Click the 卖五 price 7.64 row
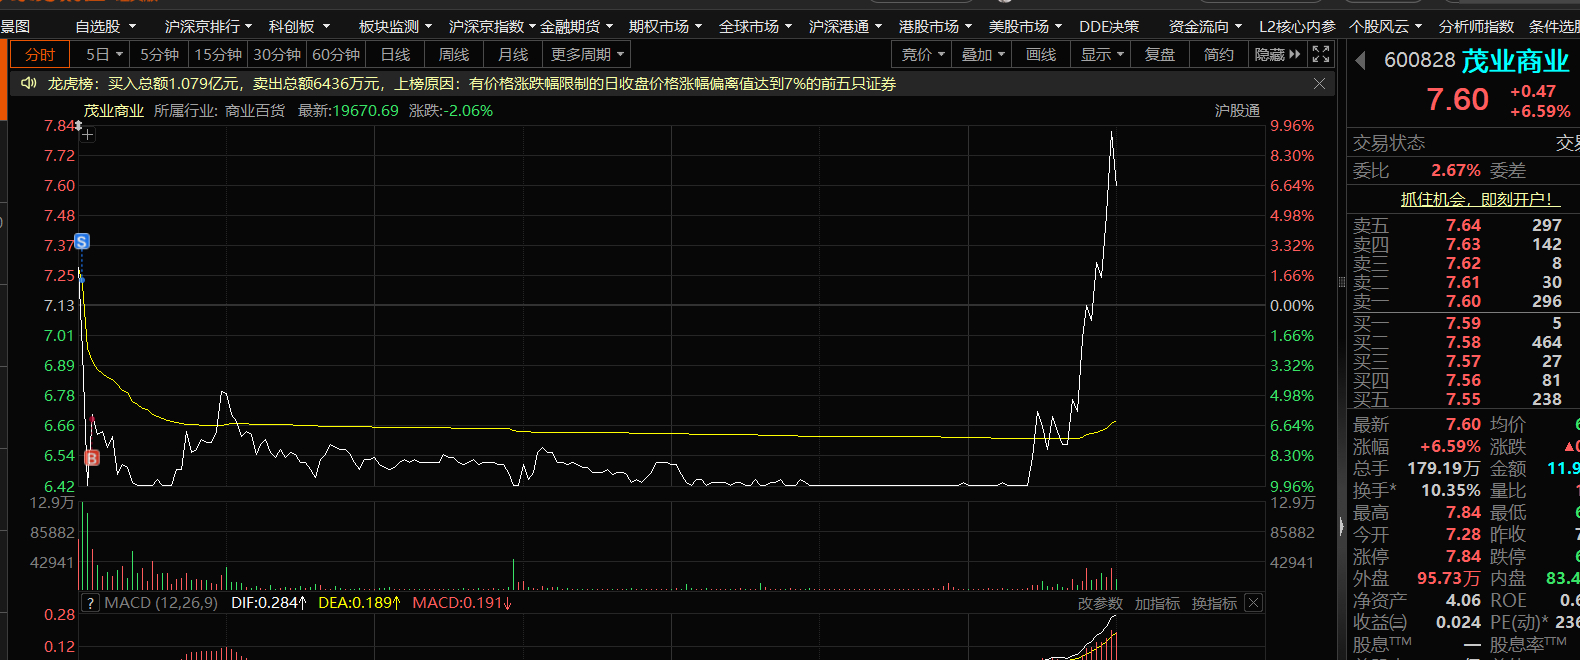Viewport: 1580px width, 660px height. [1463, 225]
